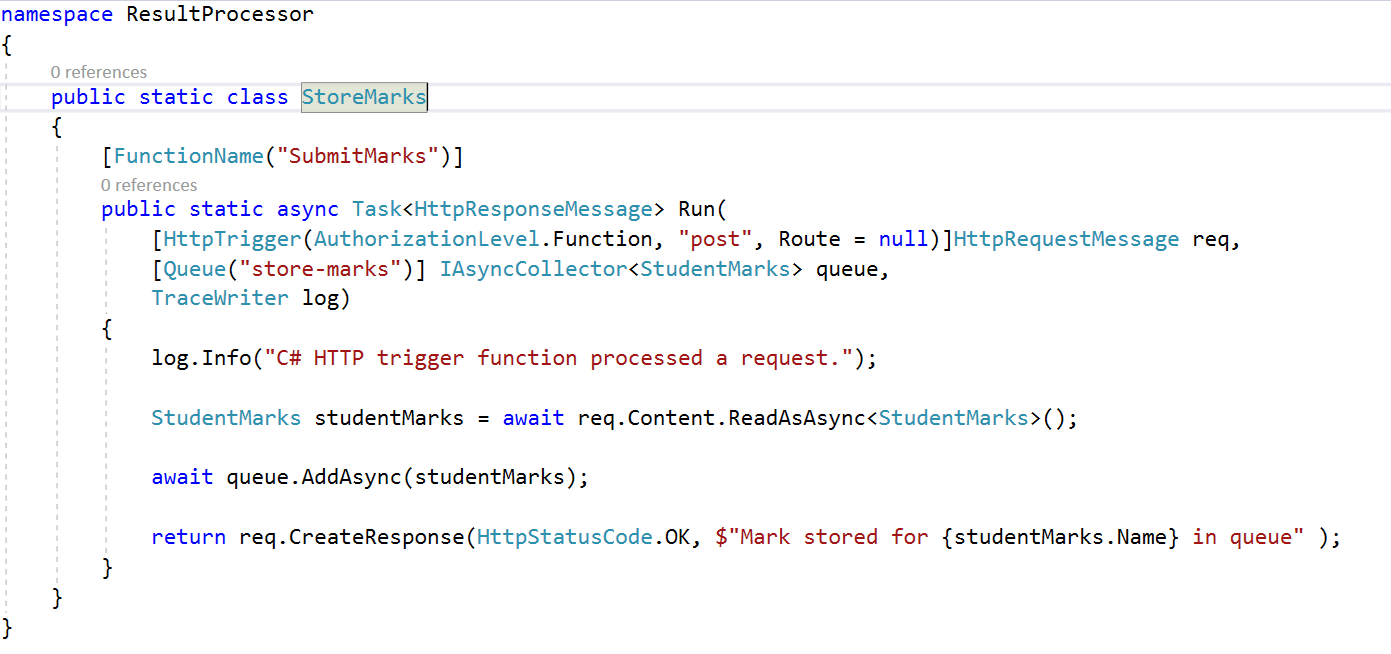
Task: Click the 0 references link above the Run method
Action: click(149, 185)
